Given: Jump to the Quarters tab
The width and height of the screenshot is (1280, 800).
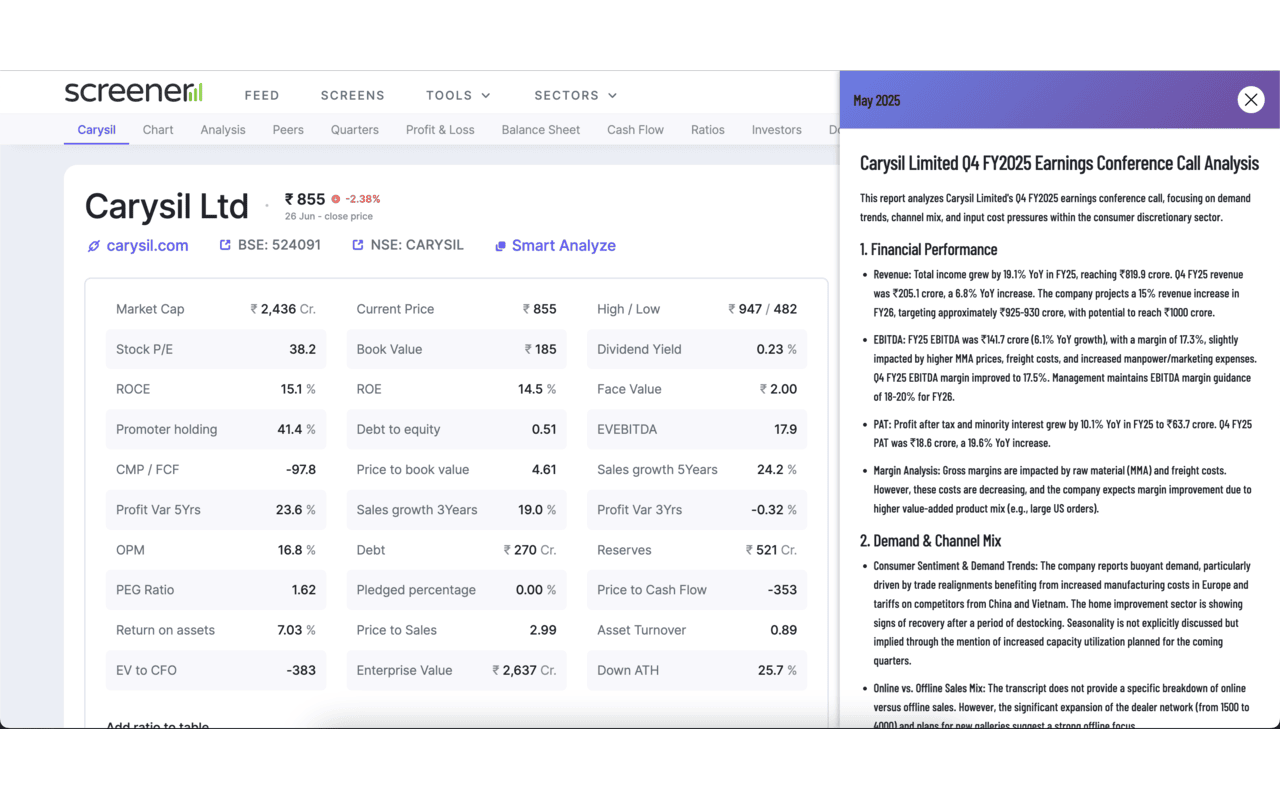Looking at the screenshot, I should point(355,129).
